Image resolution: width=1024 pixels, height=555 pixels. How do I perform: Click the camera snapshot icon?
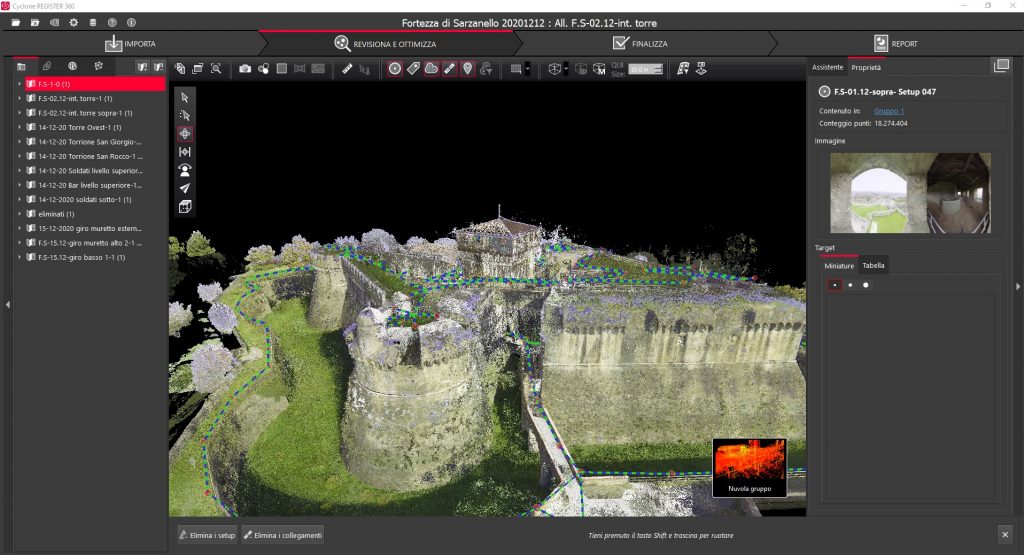click(245, 69)
